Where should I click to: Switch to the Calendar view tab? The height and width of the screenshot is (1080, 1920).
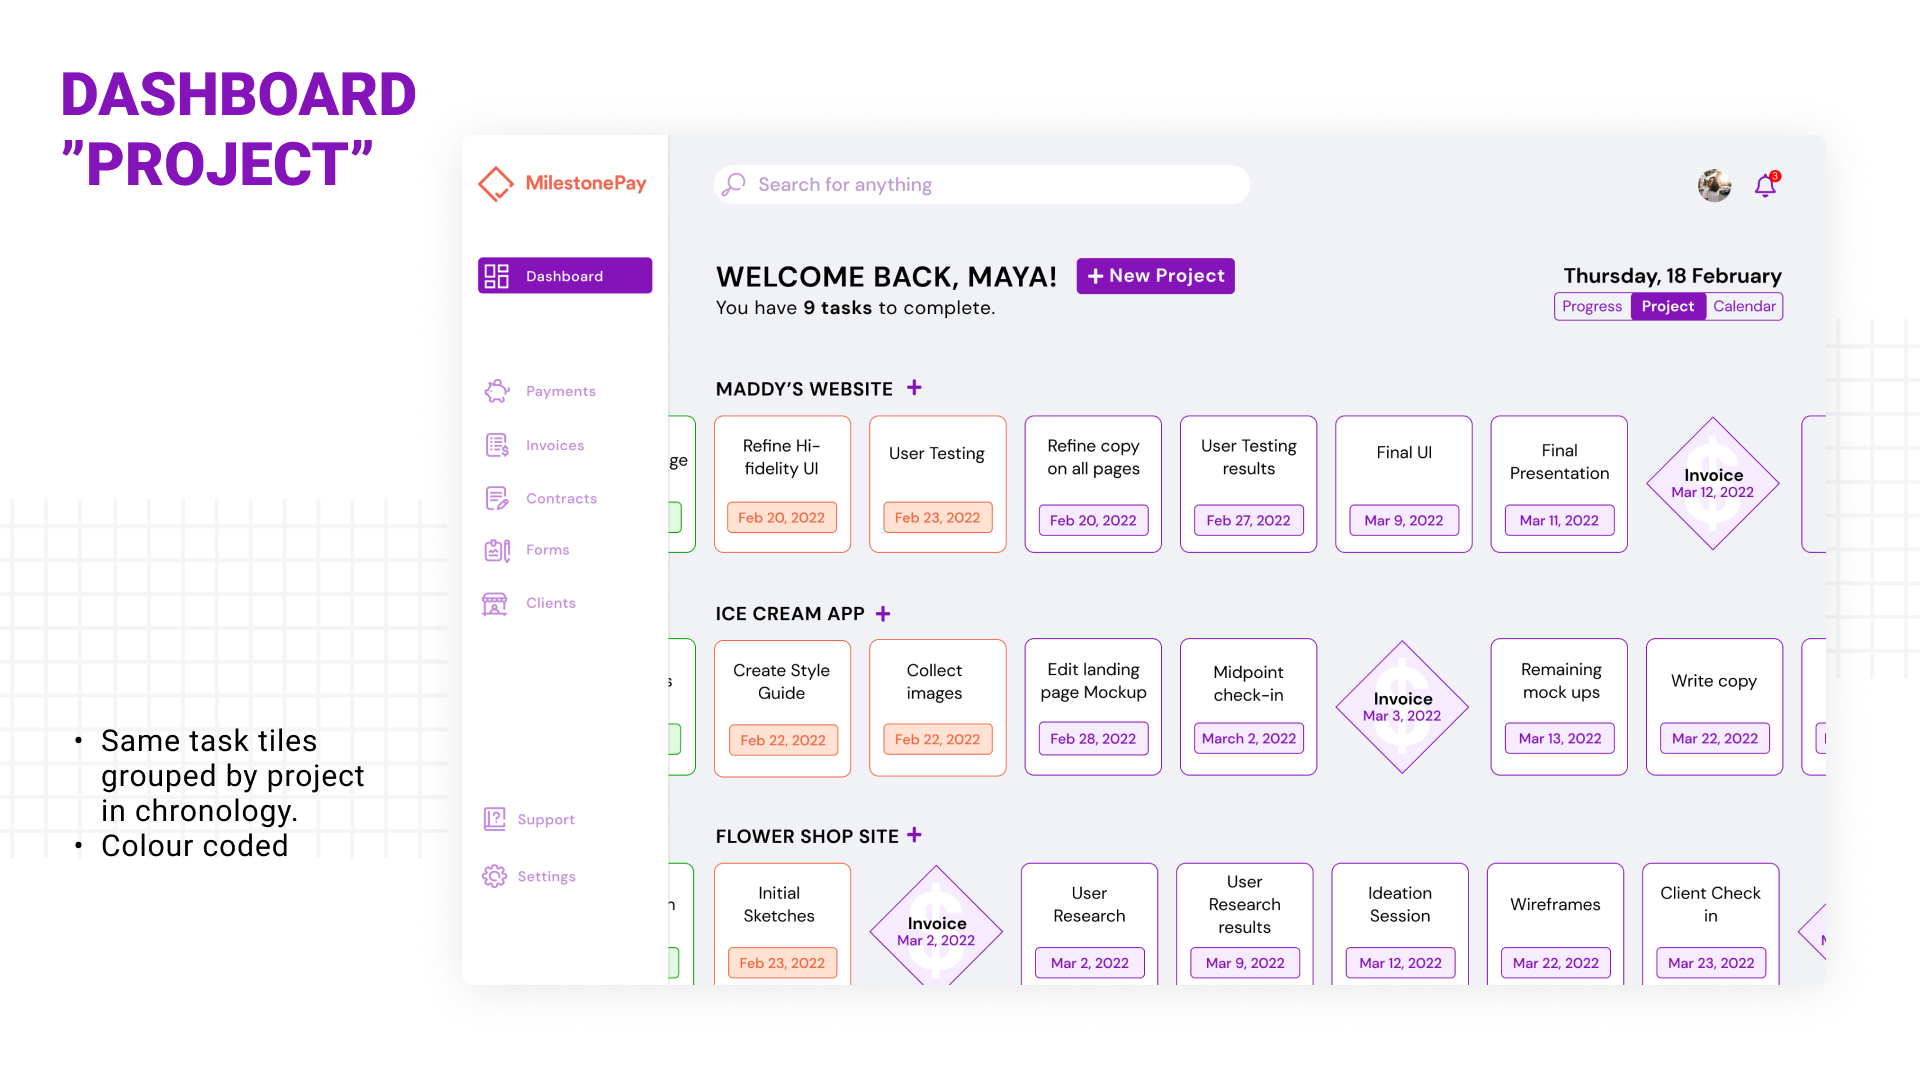tap(1744, 306)
